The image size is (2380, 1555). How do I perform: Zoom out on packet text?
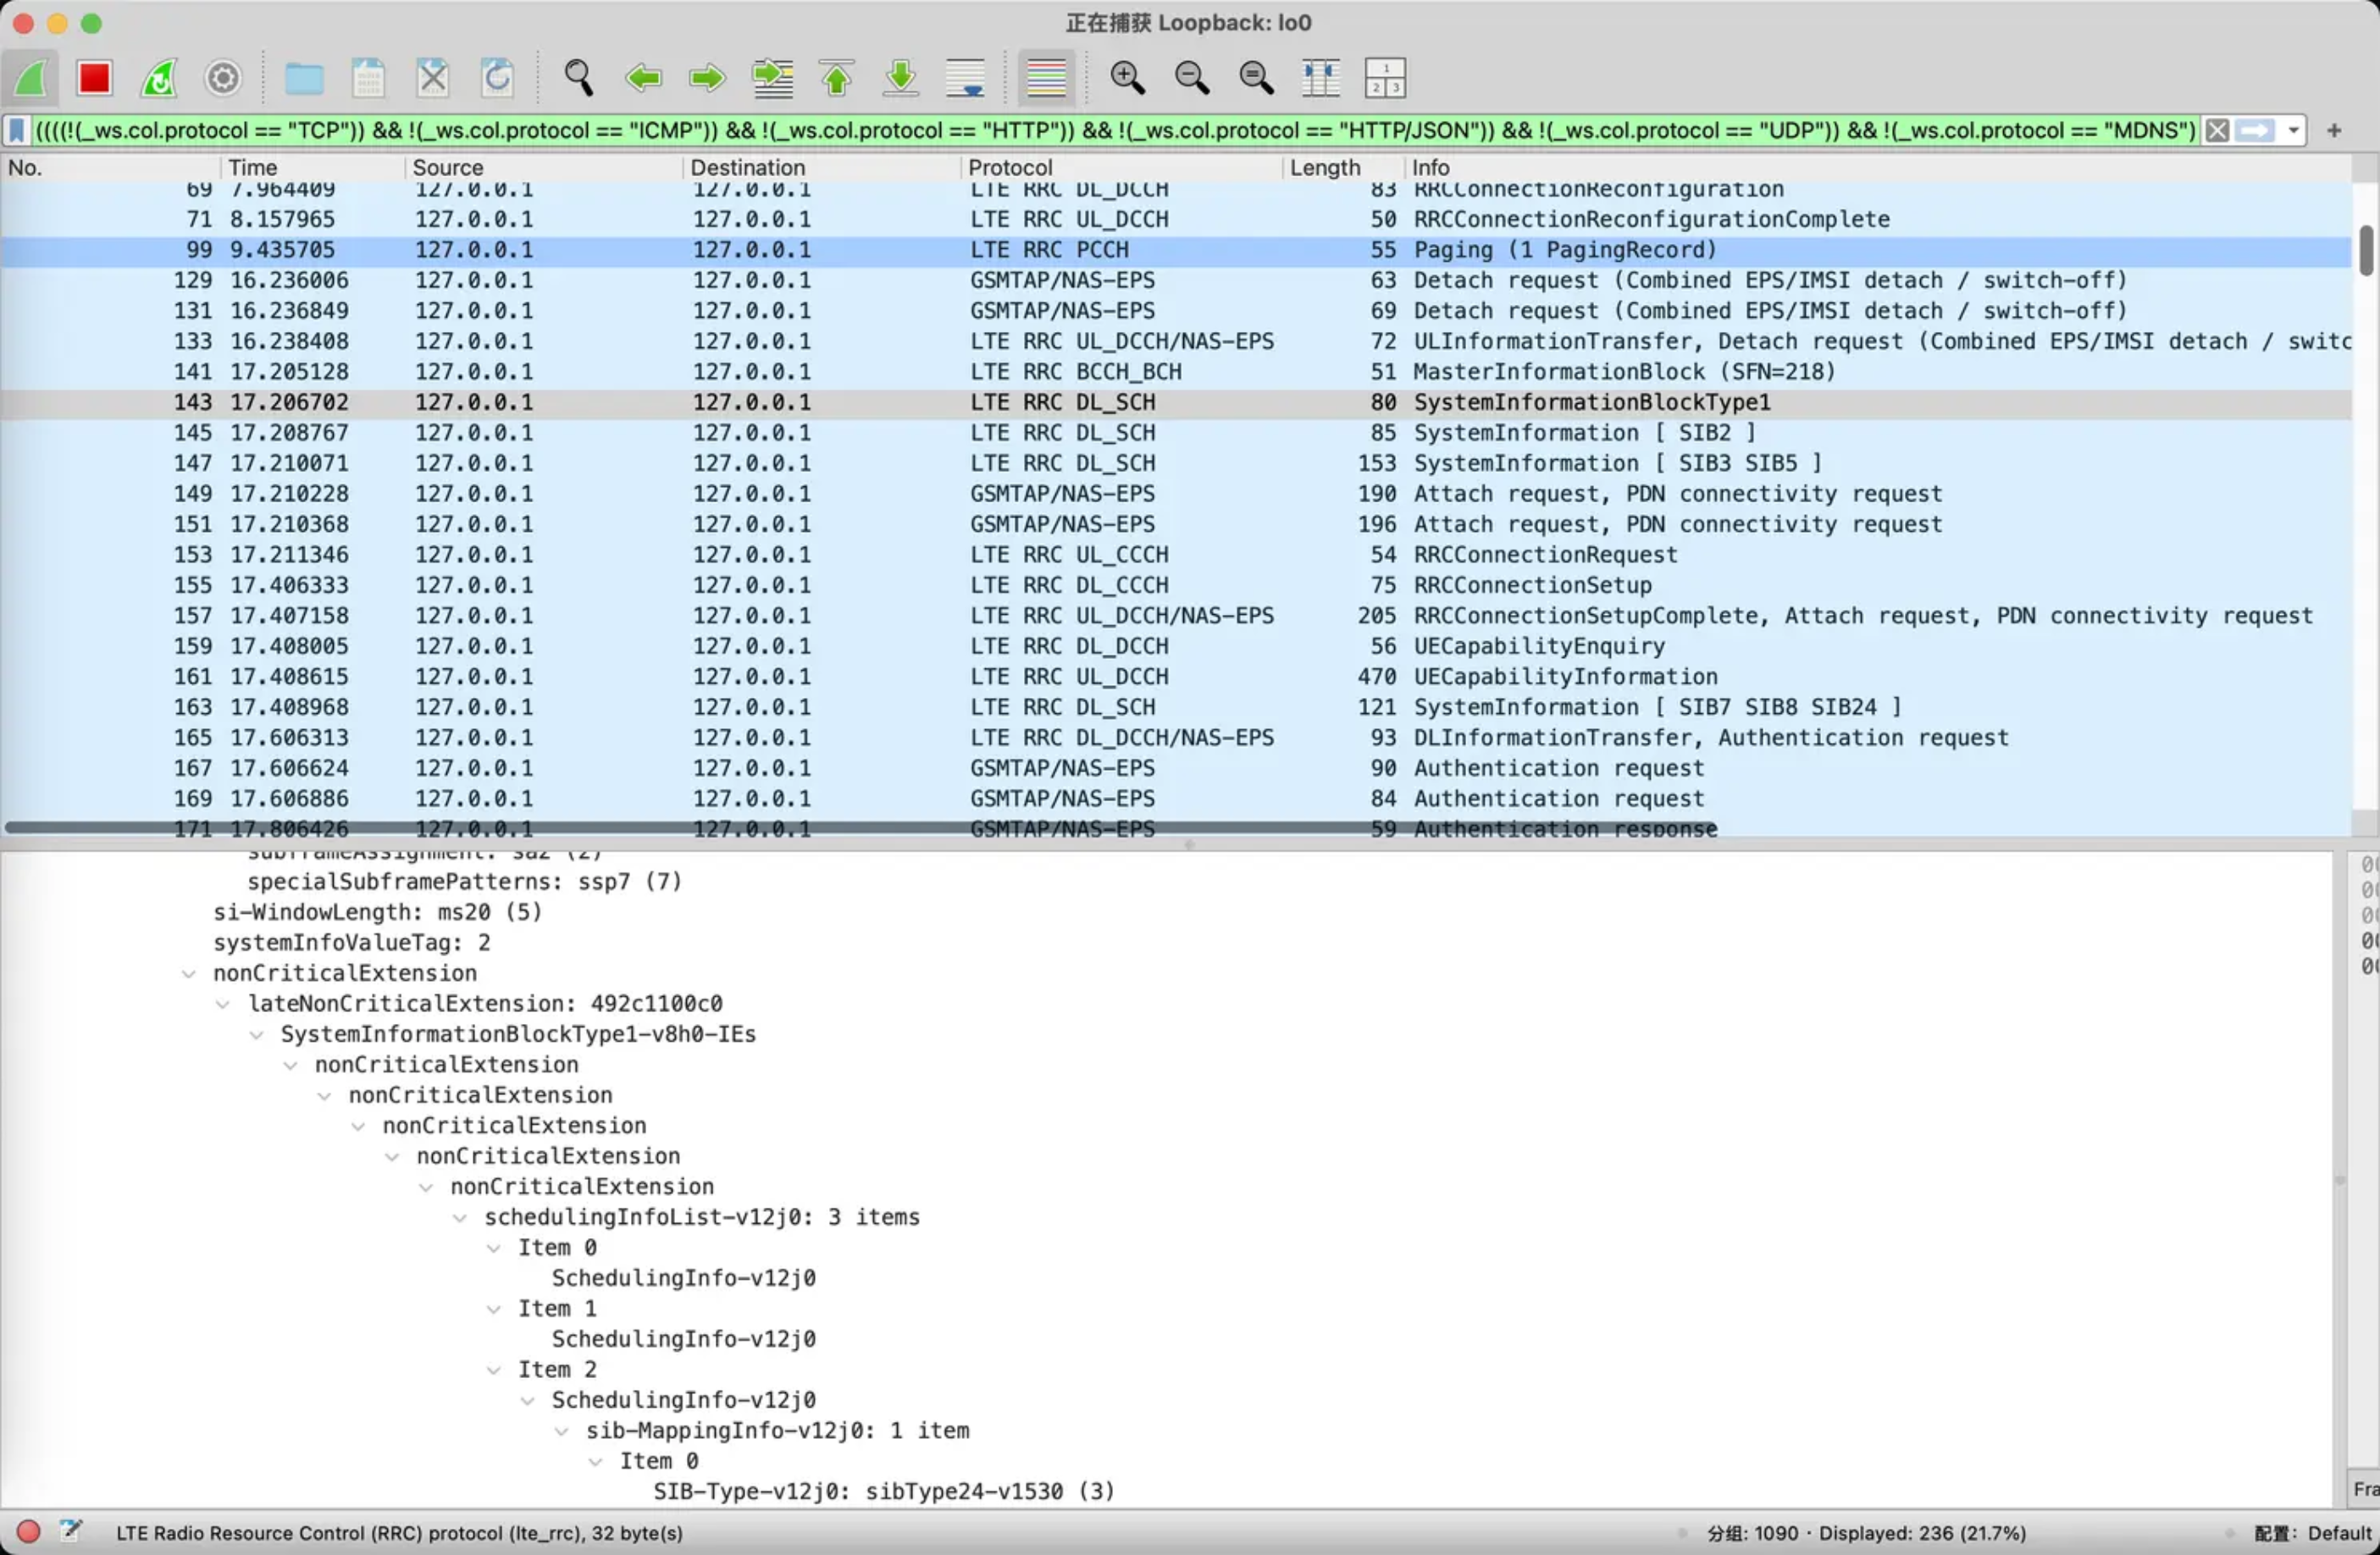(1191, 77)
